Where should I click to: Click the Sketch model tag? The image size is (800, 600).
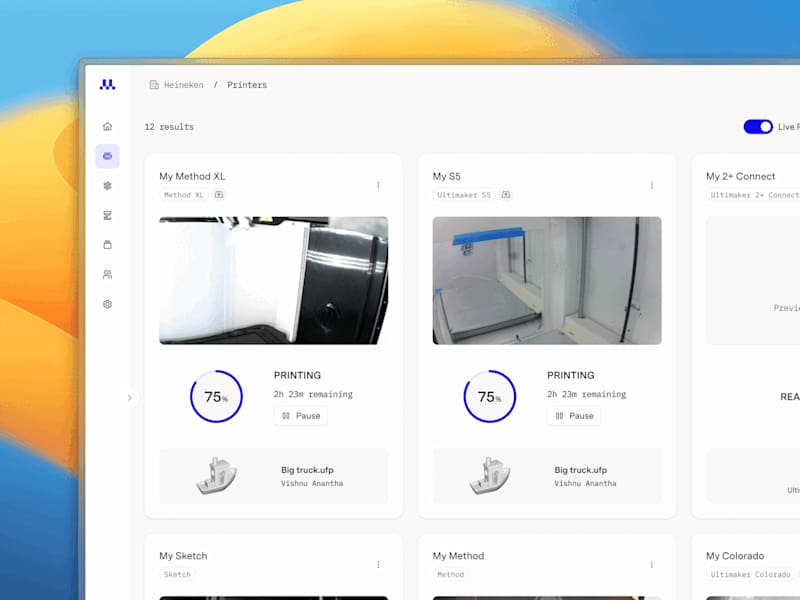pyautogui.click(x=177, y=574)
